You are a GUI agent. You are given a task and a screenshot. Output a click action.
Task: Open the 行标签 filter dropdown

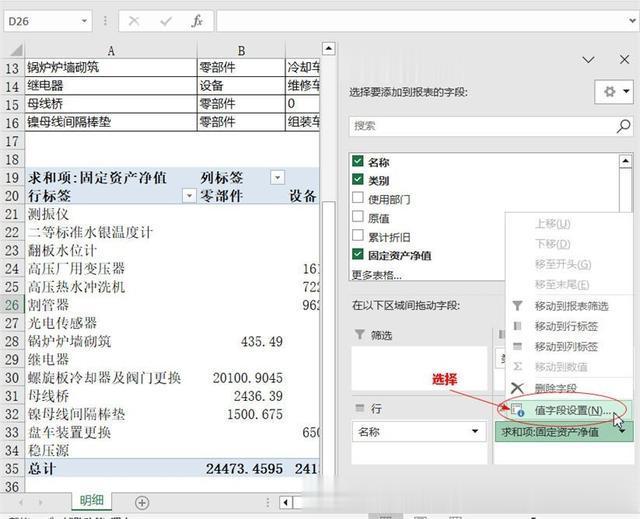[x=189, y=196]
